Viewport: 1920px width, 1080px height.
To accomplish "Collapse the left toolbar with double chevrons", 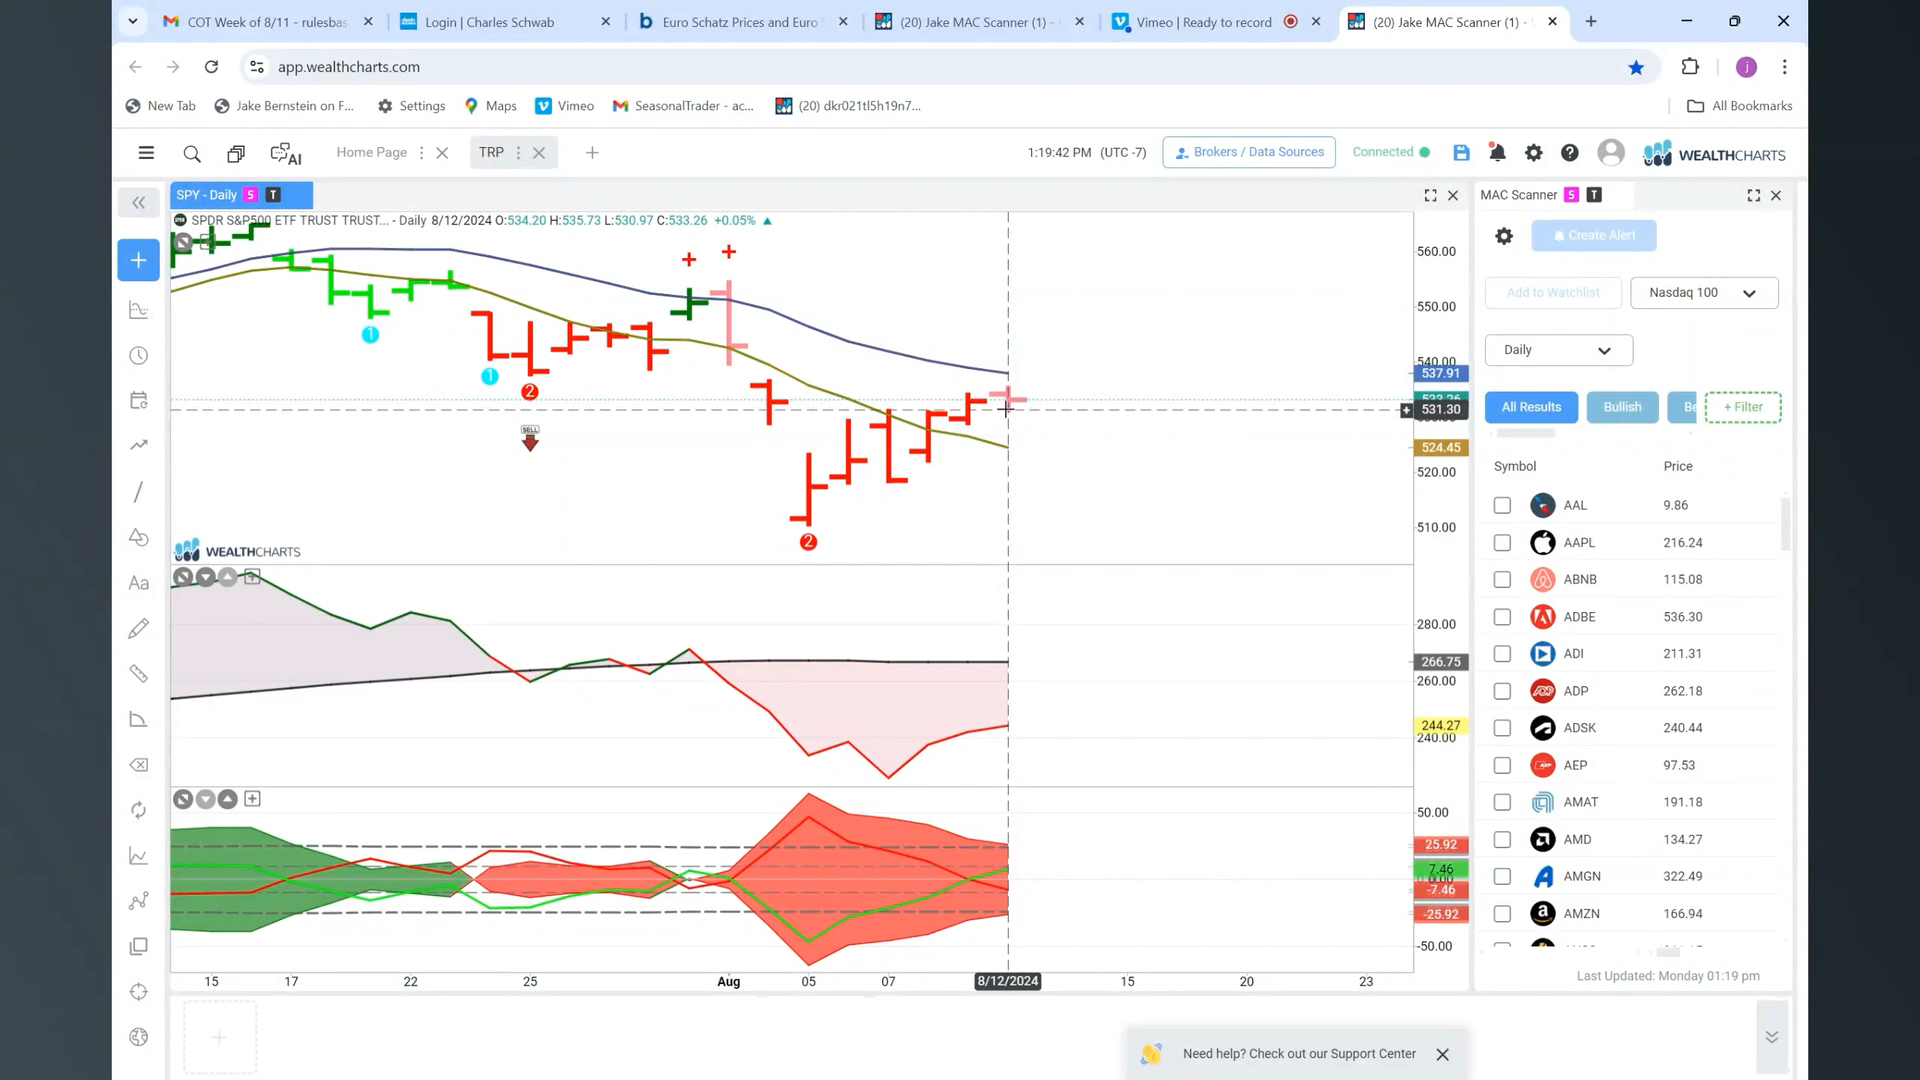I will click(139, 203).
